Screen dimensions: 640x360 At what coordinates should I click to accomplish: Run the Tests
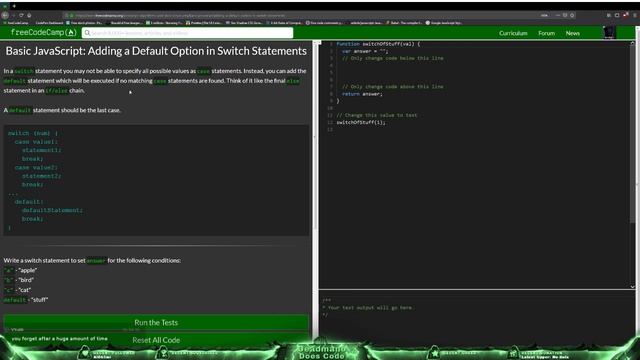tap(156, 322)
